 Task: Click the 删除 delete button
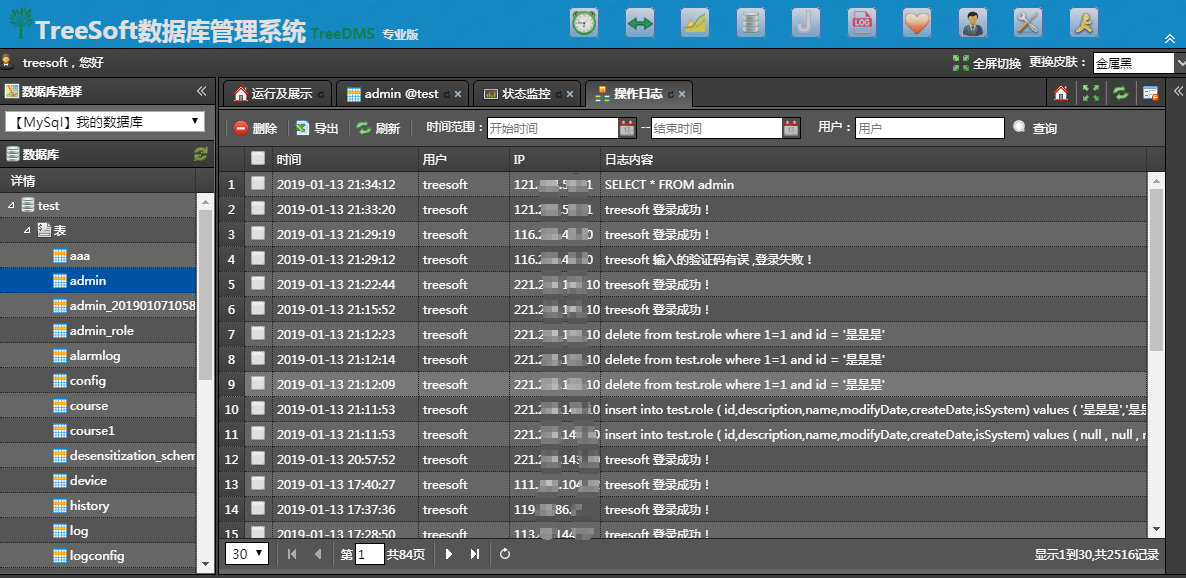256,129
